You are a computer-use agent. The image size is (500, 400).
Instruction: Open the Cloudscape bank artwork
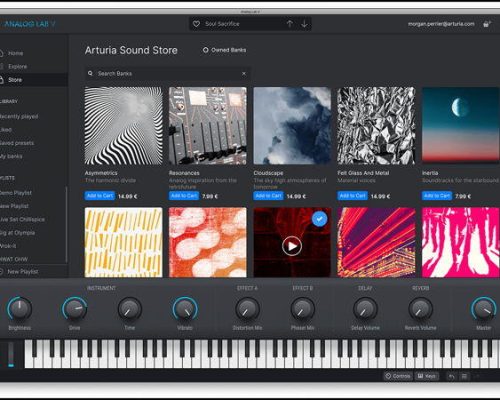[x=292, y=126]
